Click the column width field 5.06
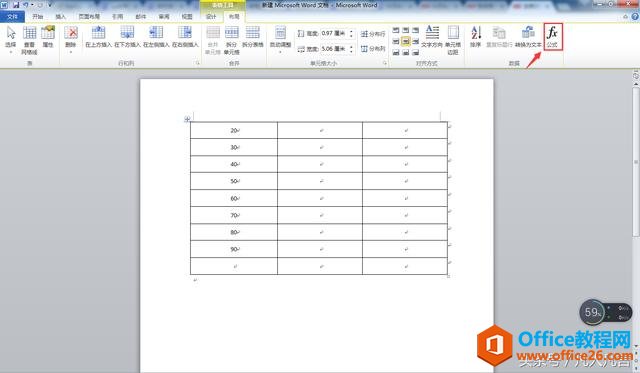This screenshot has width=640, height=373. click(x=334, y=49)
